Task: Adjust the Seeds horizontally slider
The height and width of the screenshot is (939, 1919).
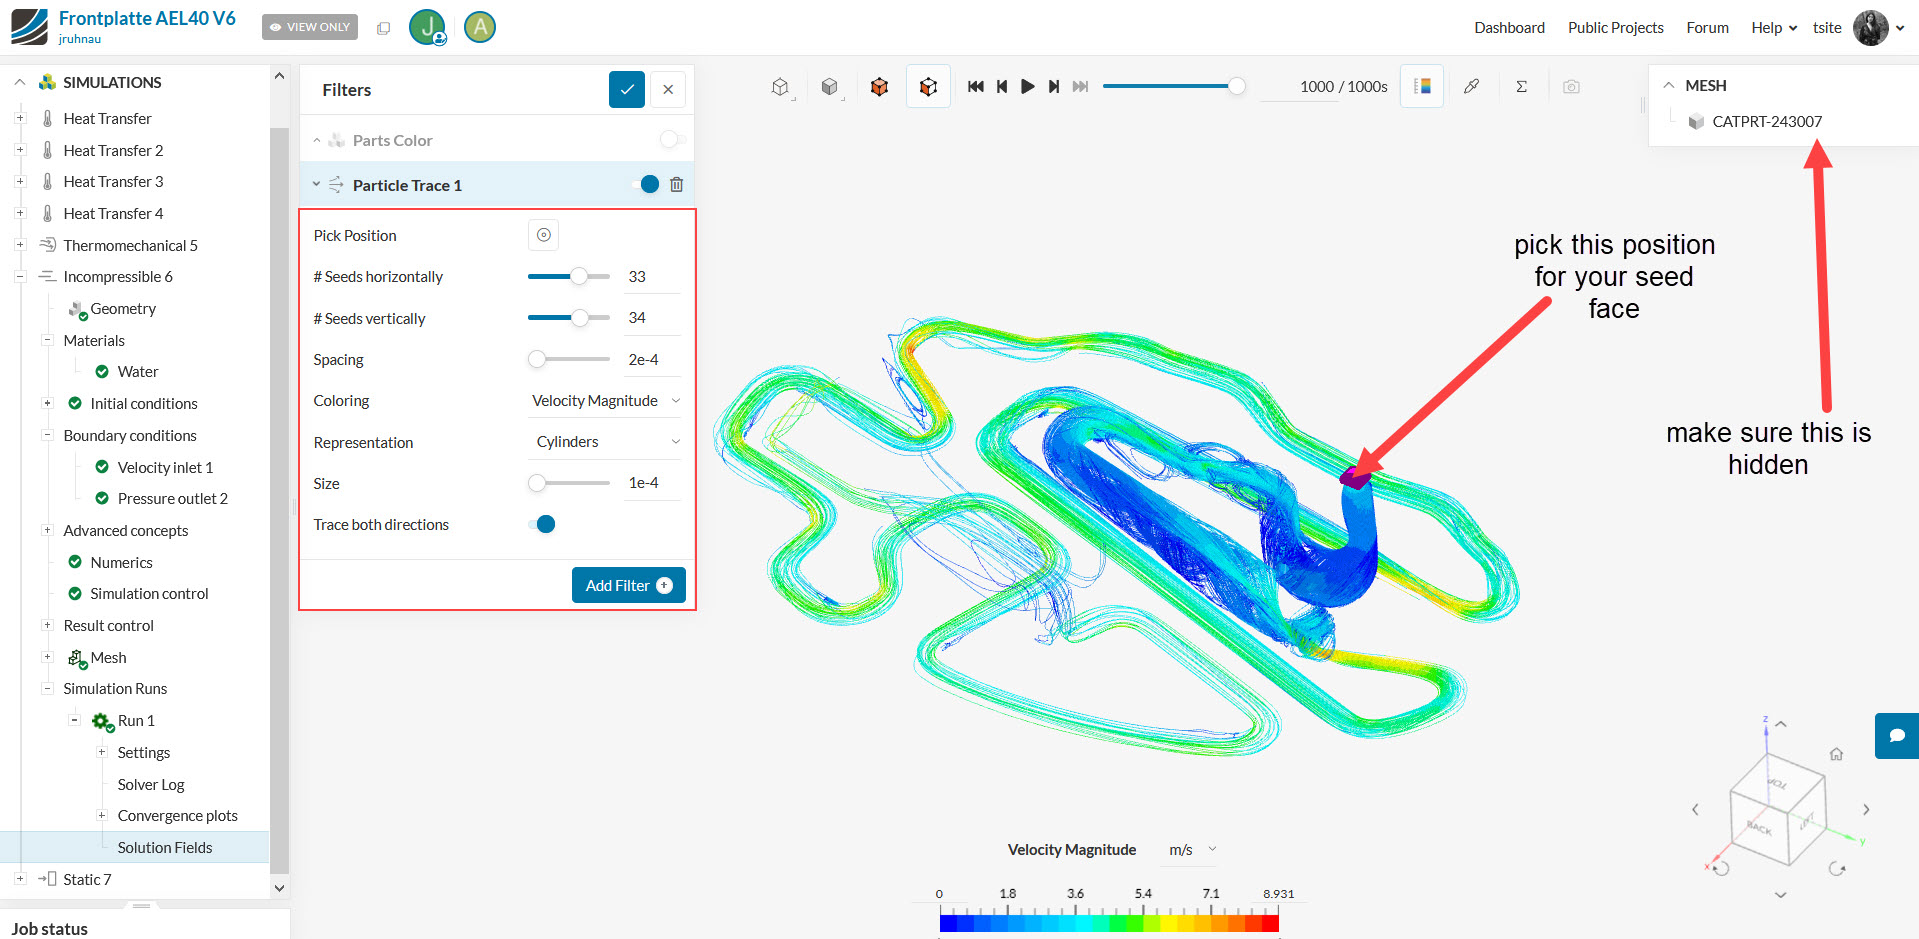Action: (x=579, y=277)
